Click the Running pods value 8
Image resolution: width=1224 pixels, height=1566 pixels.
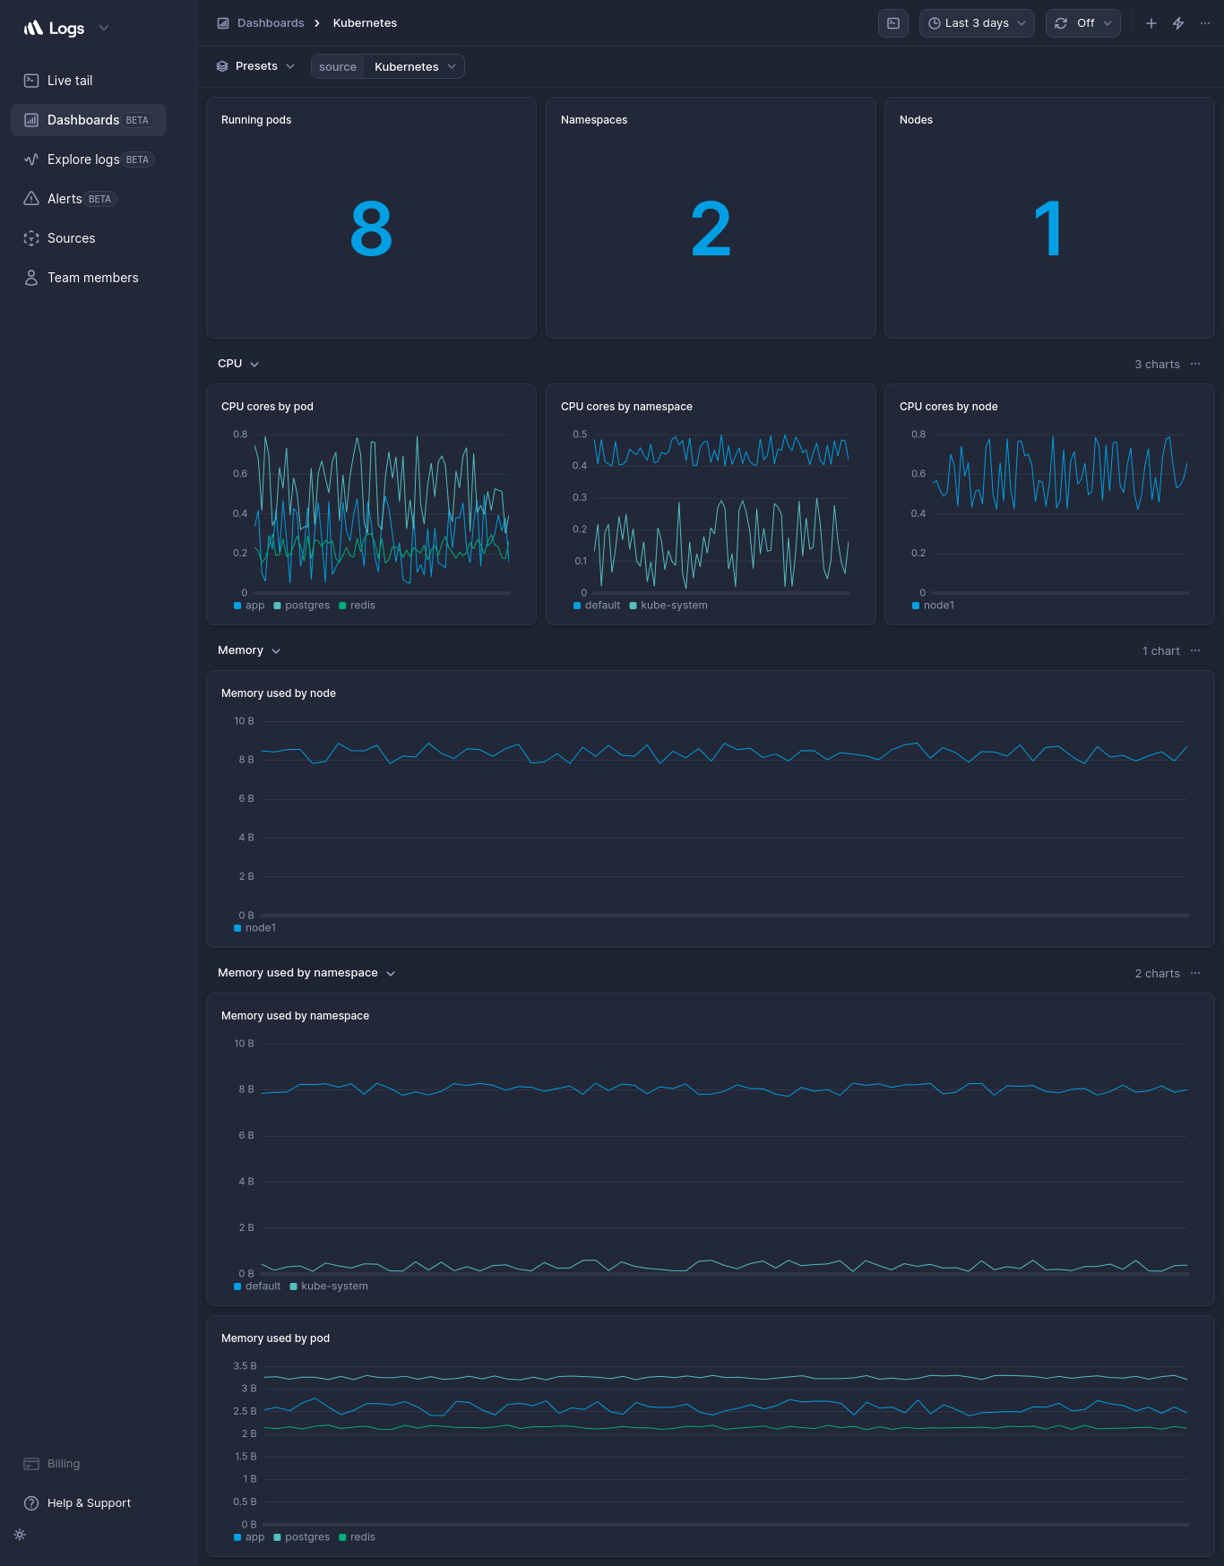point(371,230)
